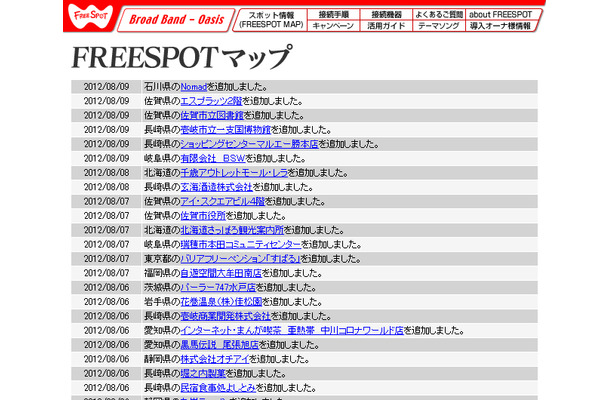Open the 民宿食事処よしとみ link
This screenshot has width=610, height=400.
[218, 388]
